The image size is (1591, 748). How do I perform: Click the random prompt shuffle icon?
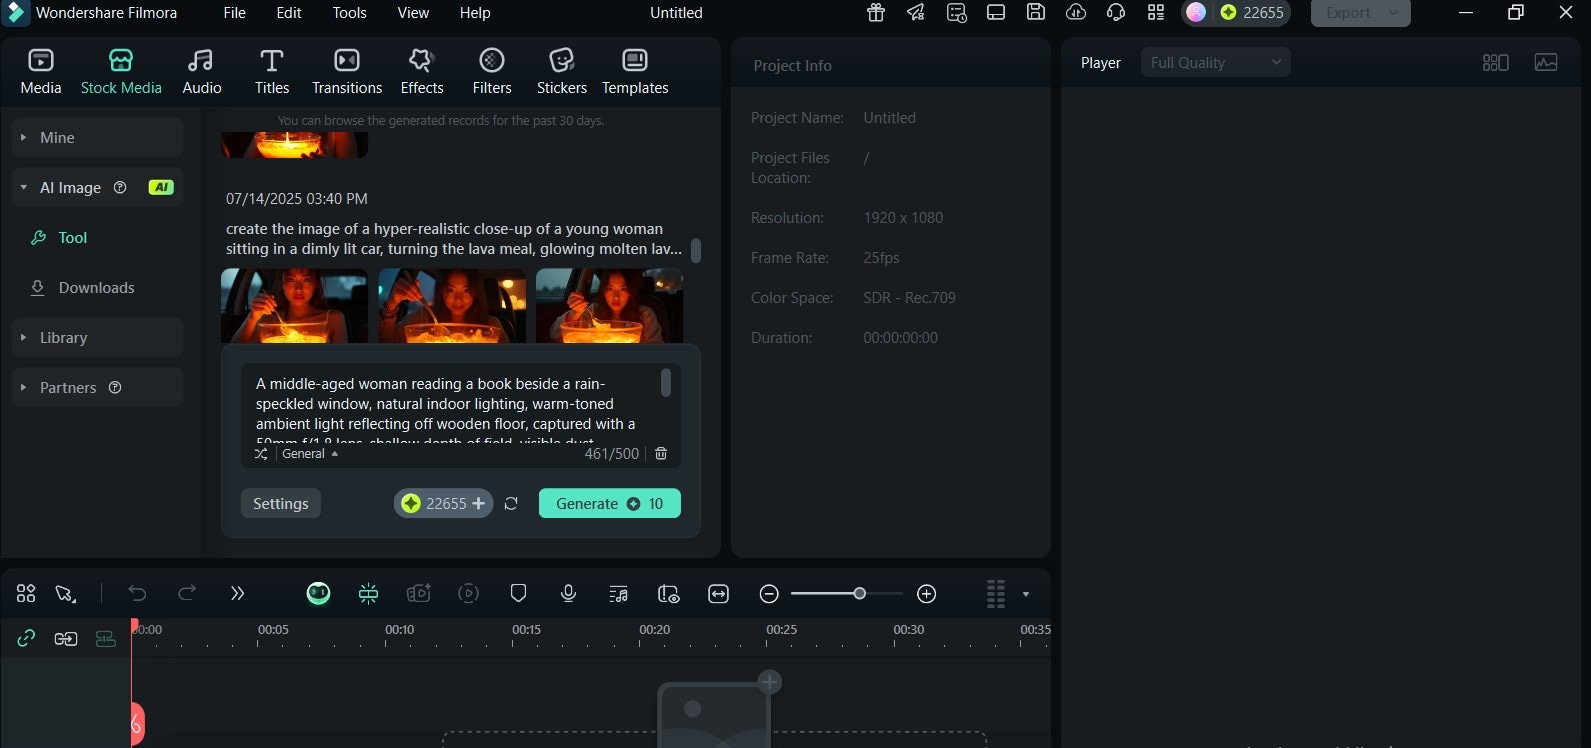tap(261, 453)
